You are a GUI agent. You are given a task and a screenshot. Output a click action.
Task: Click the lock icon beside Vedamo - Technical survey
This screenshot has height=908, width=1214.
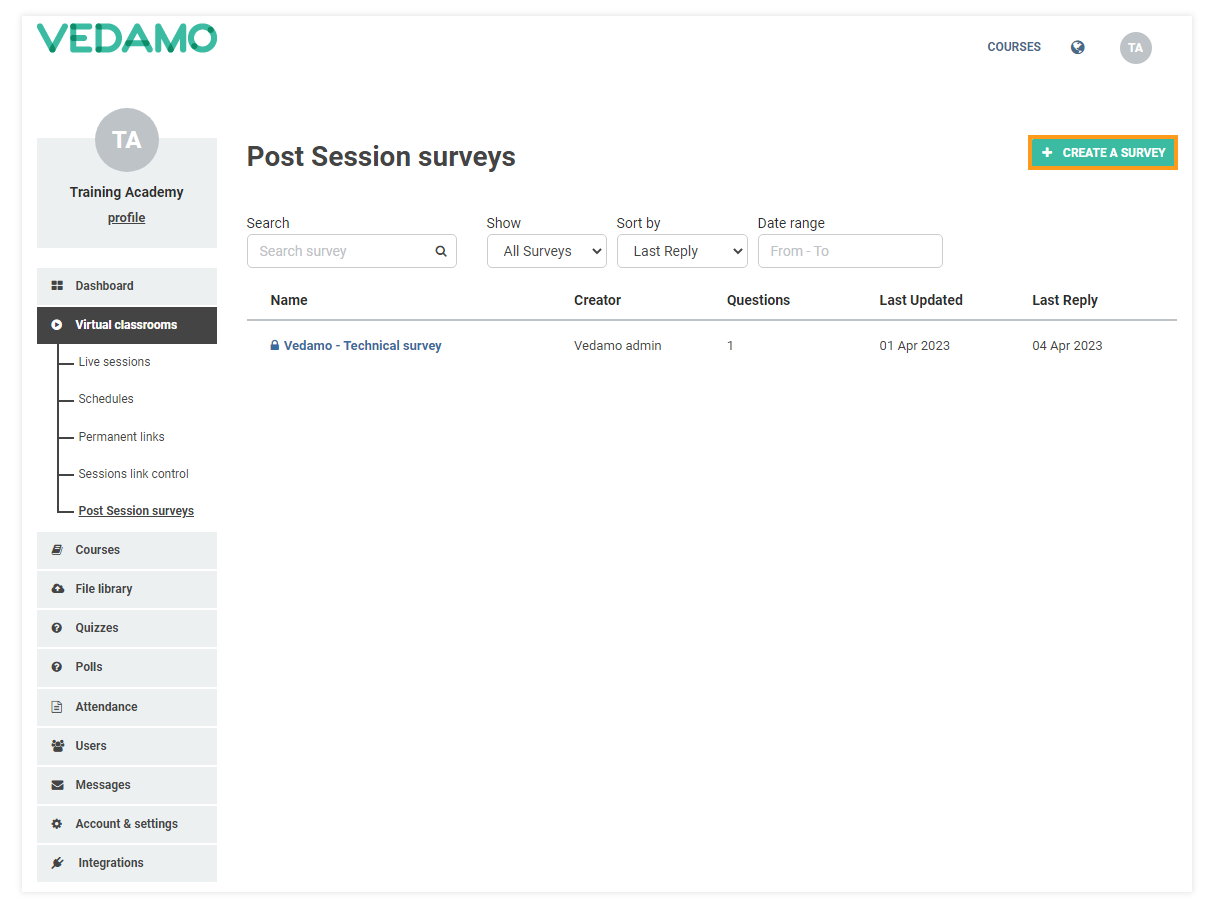pyautogui.click(x=274, y=345)
